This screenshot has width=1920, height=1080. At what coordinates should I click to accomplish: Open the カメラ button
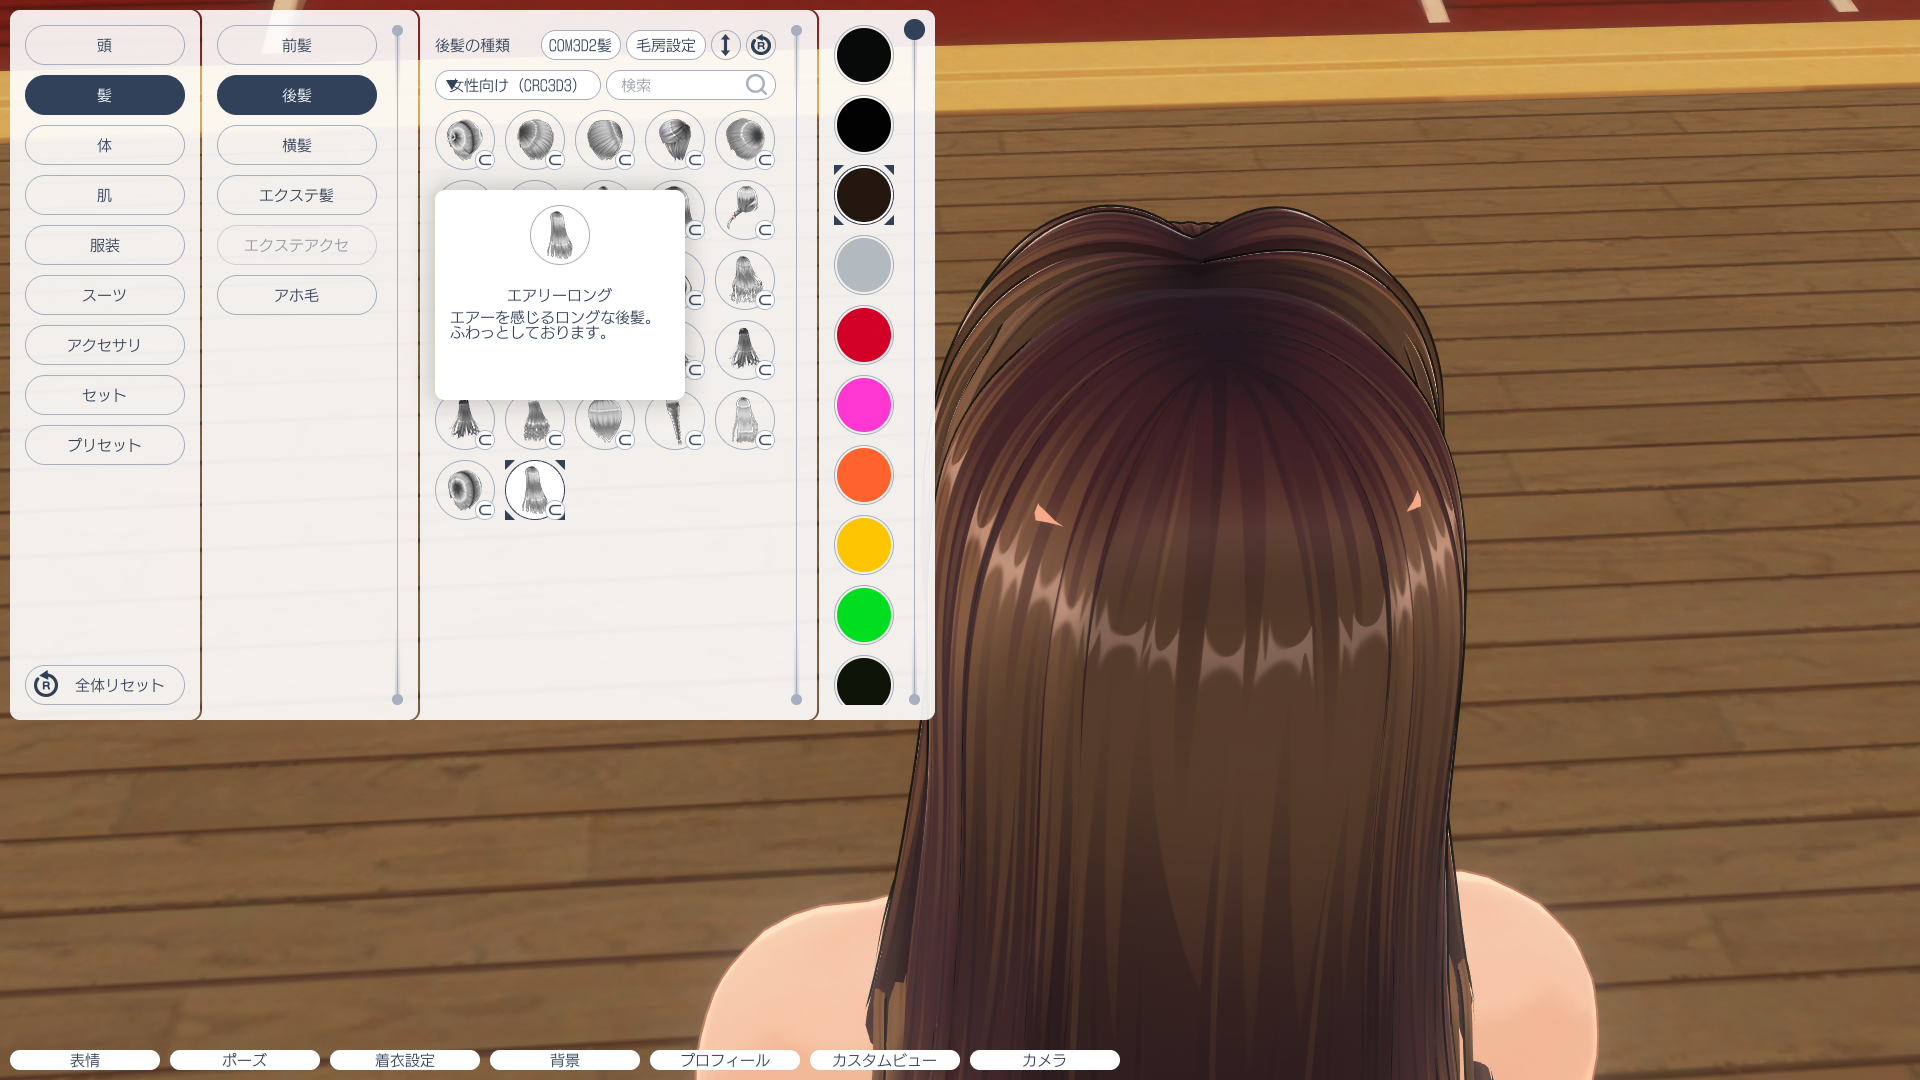pos(1044,1060)
